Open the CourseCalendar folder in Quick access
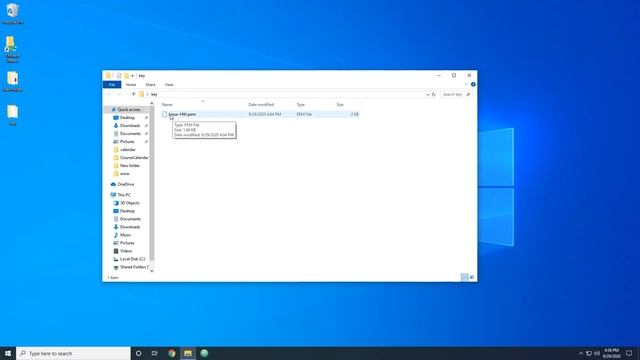Viewport: 640px width, 360px height. coord(134,158)
